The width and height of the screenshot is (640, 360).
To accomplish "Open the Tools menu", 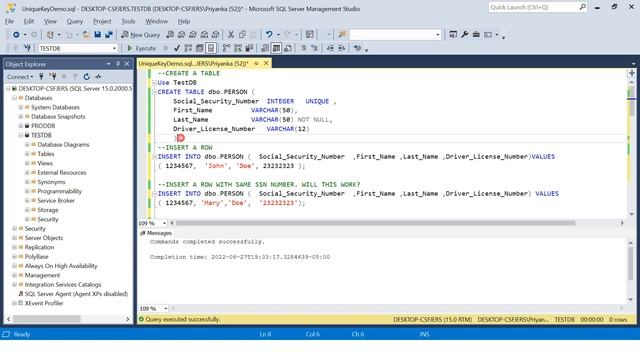I will pos(128,21).
